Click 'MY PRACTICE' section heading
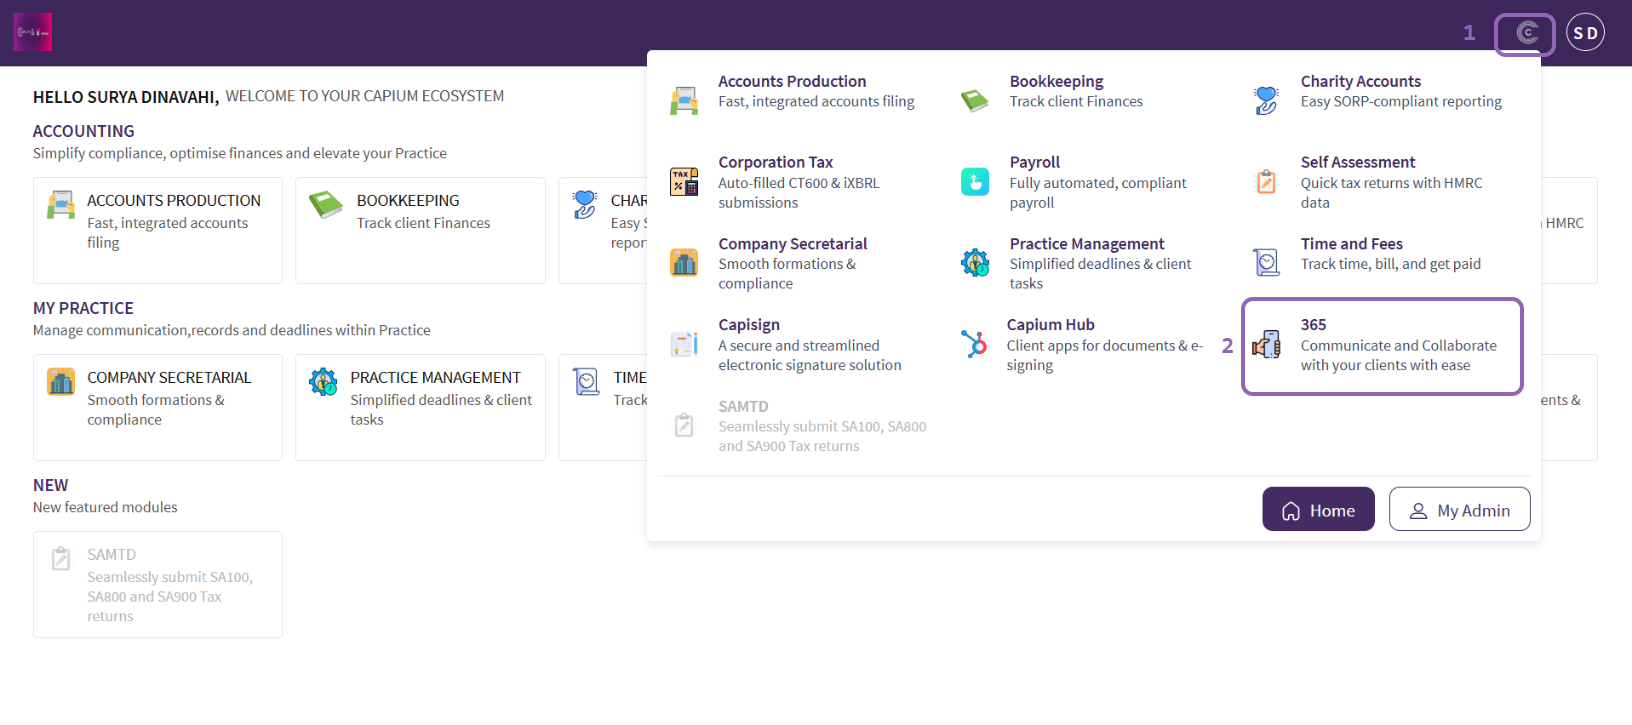Image resolution: width=1632 pixels, height=725 pixels. [x=83, y=308]
